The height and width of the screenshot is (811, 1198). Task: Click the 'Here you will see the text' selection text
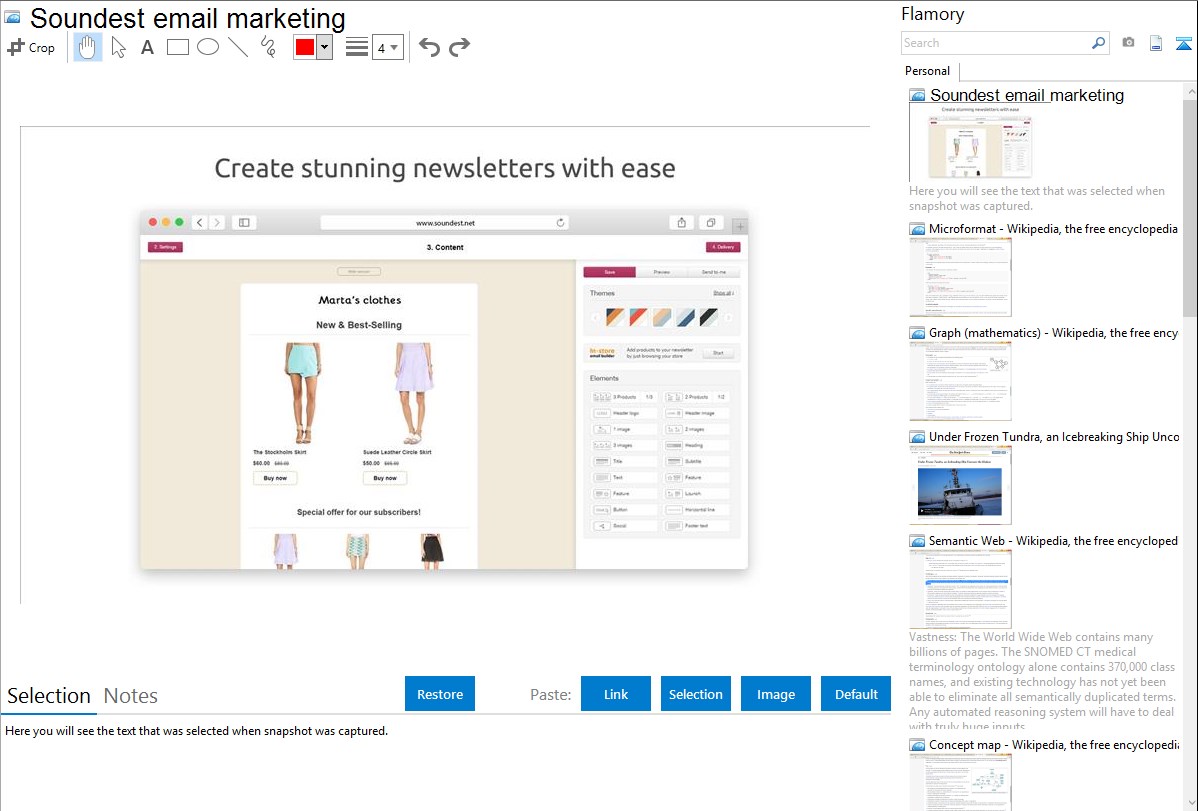pyautogui.click(x=196, y=731)
